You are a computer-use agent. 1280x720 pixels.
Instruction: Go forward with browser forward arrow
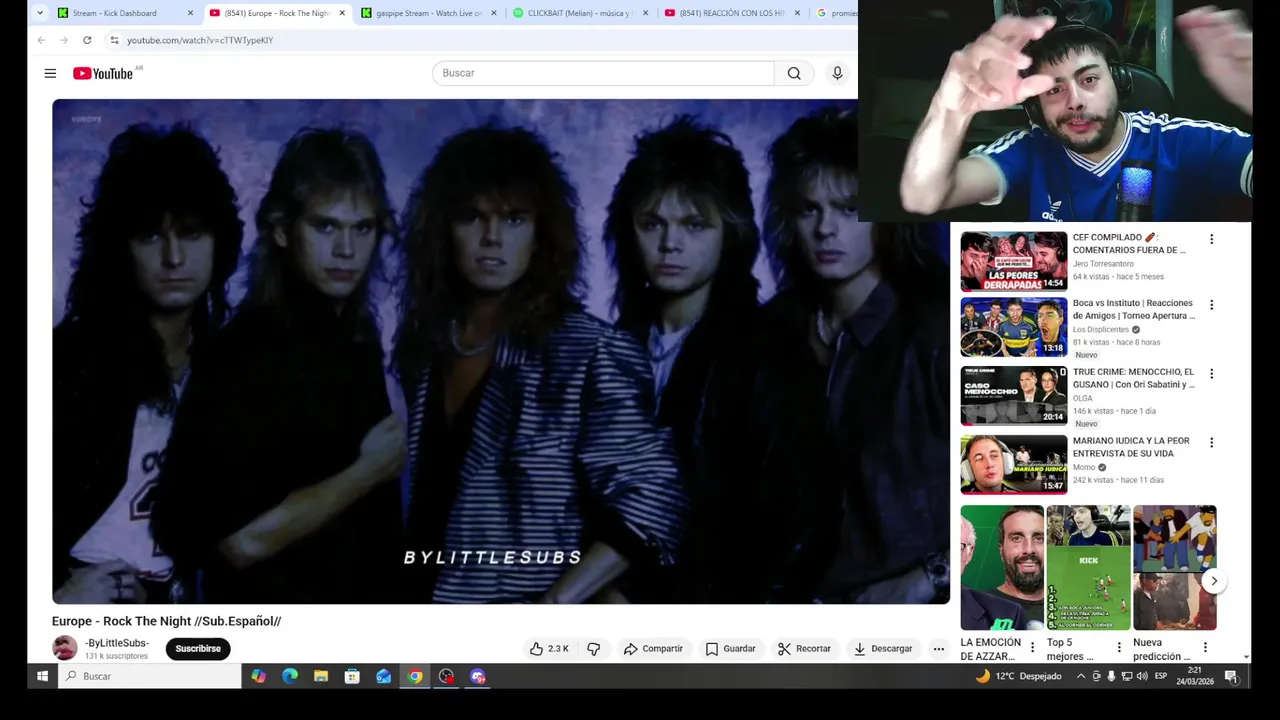tap(64, 40)
